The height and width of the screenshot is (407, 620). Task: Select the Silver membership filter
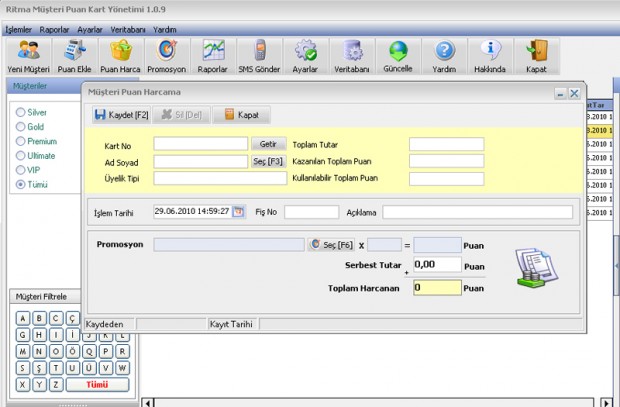pyautogui.click(x=31, y=112)
